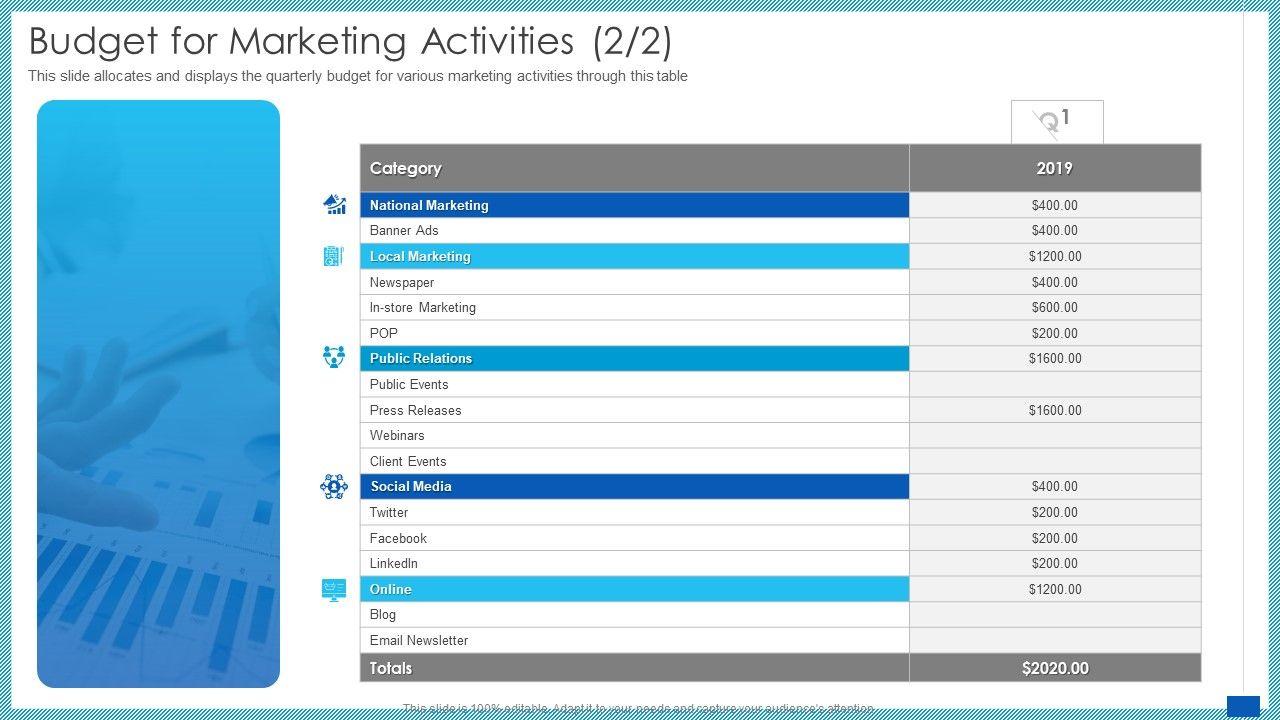This screenshot has width=1280, height=720.
Task: Click the blue square in bottom corner
Action: (x=1243, y=706)
